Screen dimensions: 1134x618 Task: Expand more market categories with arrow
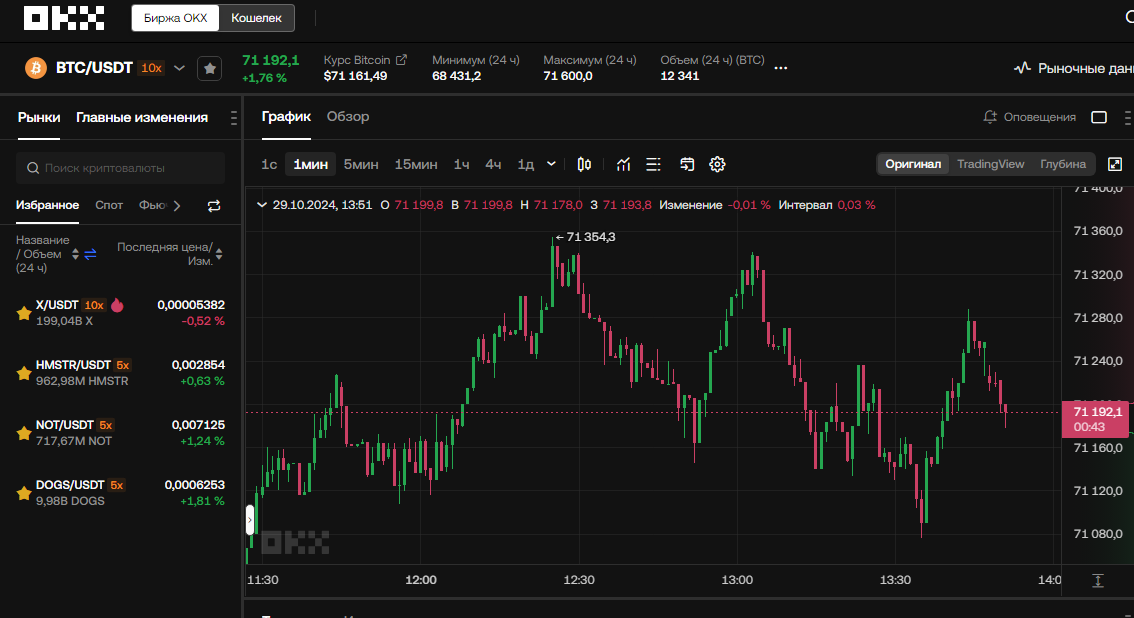[x=177, y=206]
